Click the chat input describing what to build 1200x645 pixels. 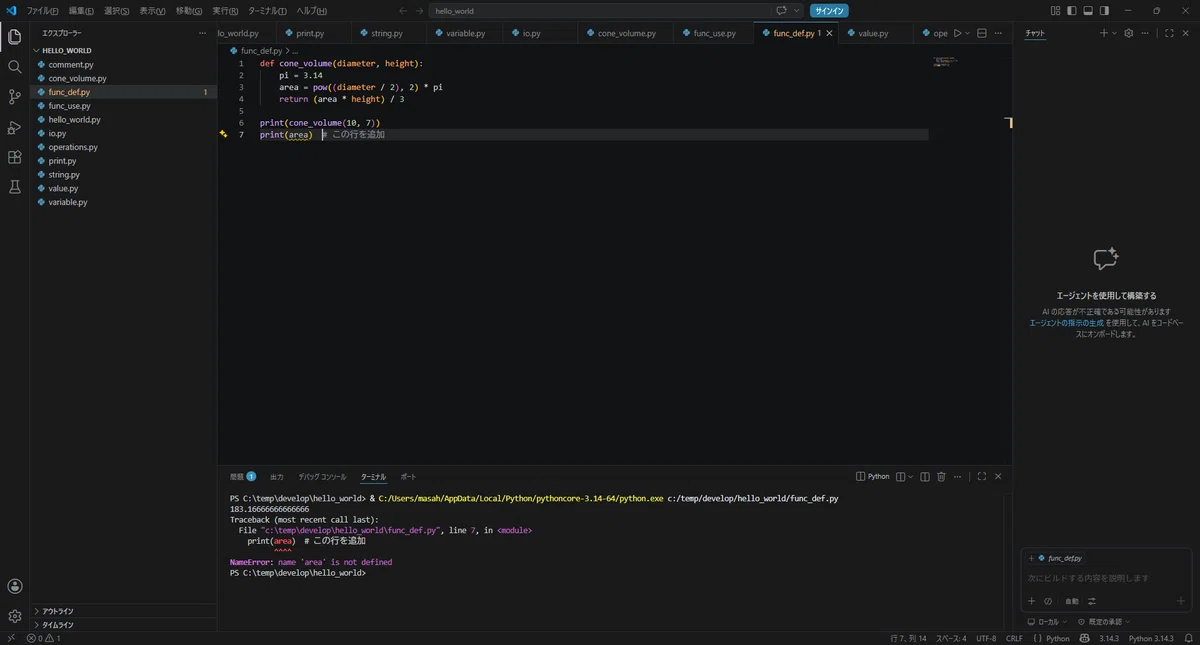1104,578
